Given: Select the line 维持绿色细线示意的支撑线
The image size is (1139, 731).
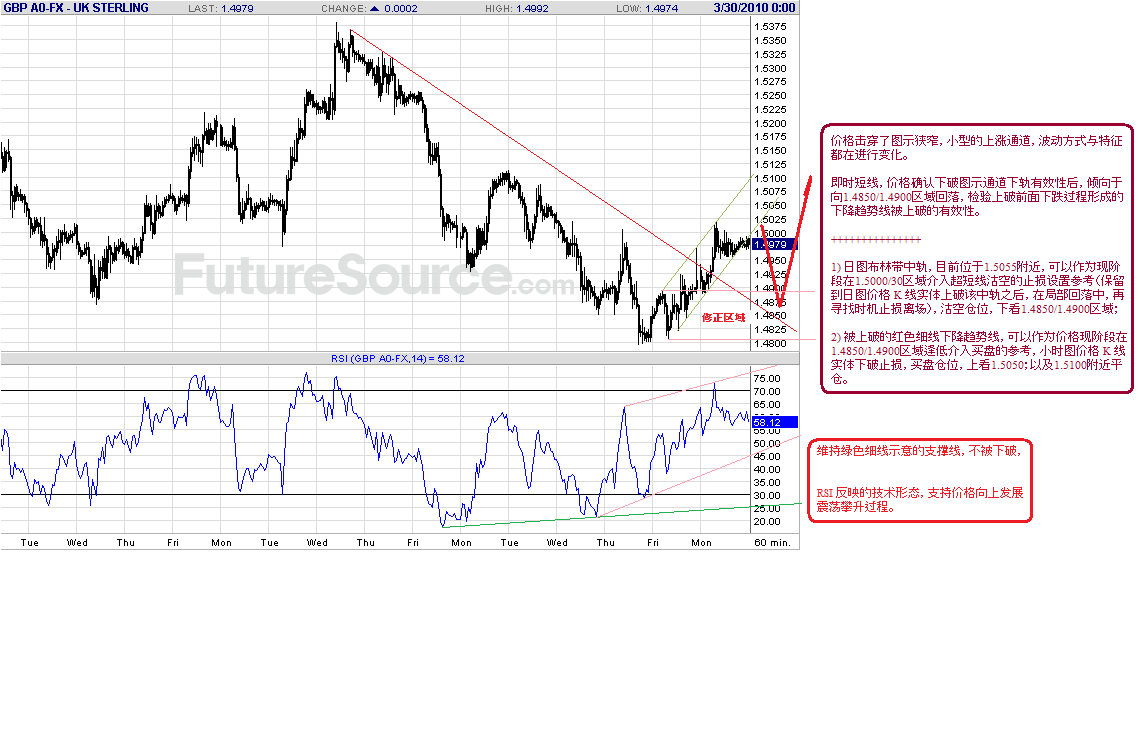Looking at the screenshot, I should [919, 451].
